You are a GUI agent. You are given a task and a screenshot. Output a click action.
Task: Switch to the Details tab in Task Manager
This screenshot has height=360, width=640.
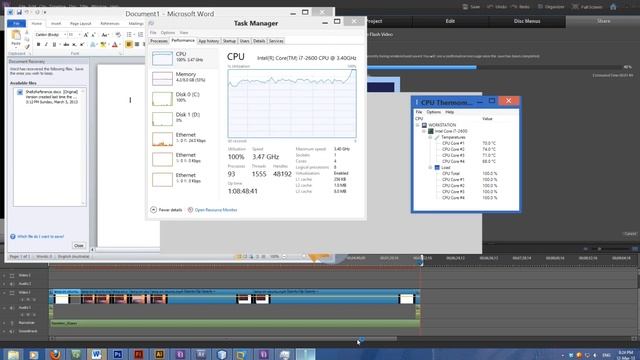(x=259, y=41)
